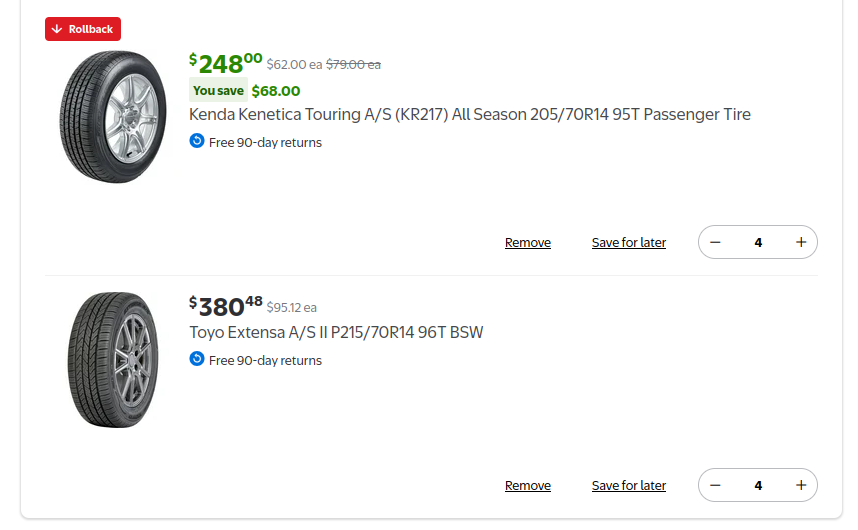The image size is (858, 530).
Task: Increase quantity of Toyo Extensa tire
Action: (x=801, y=485)
